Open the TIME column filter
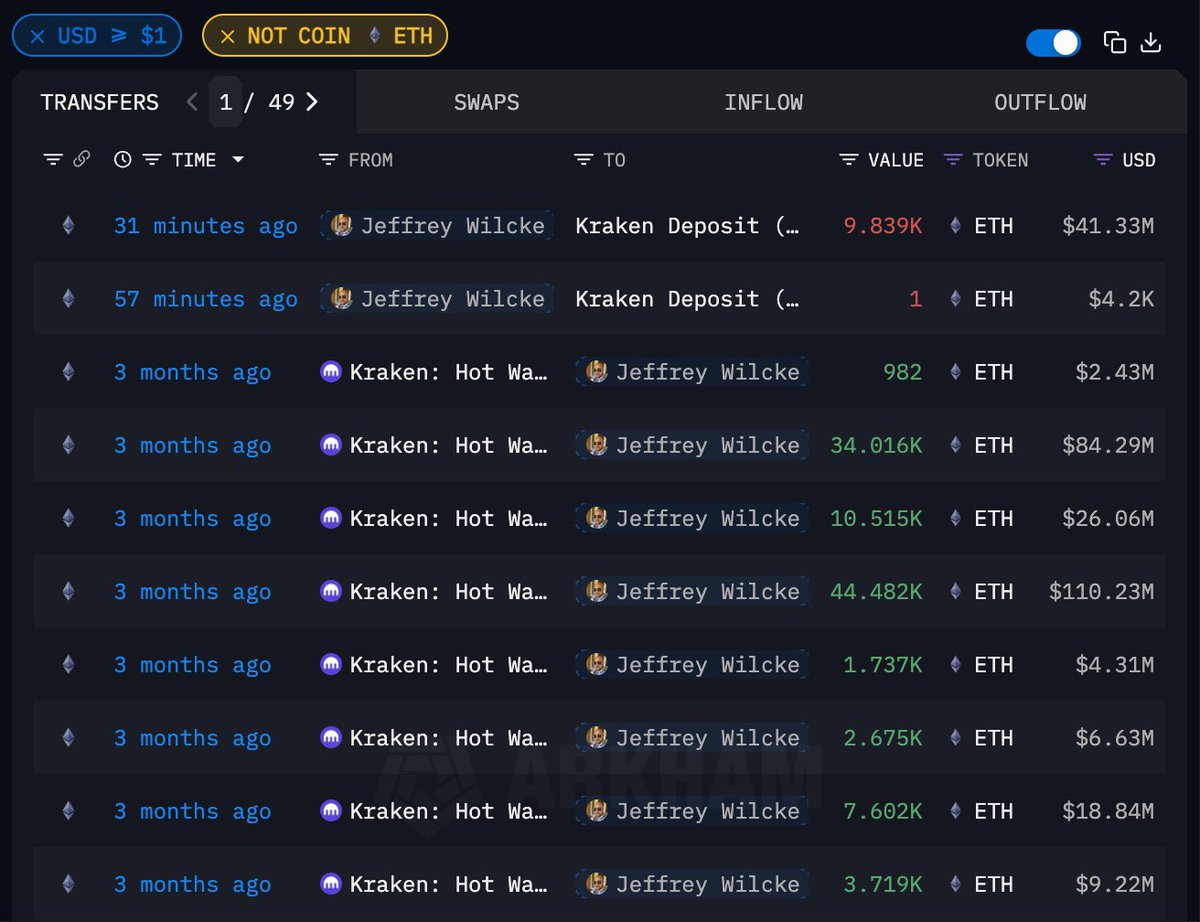This screenshot has width=1200, height=922. click(x=152, y=160)
